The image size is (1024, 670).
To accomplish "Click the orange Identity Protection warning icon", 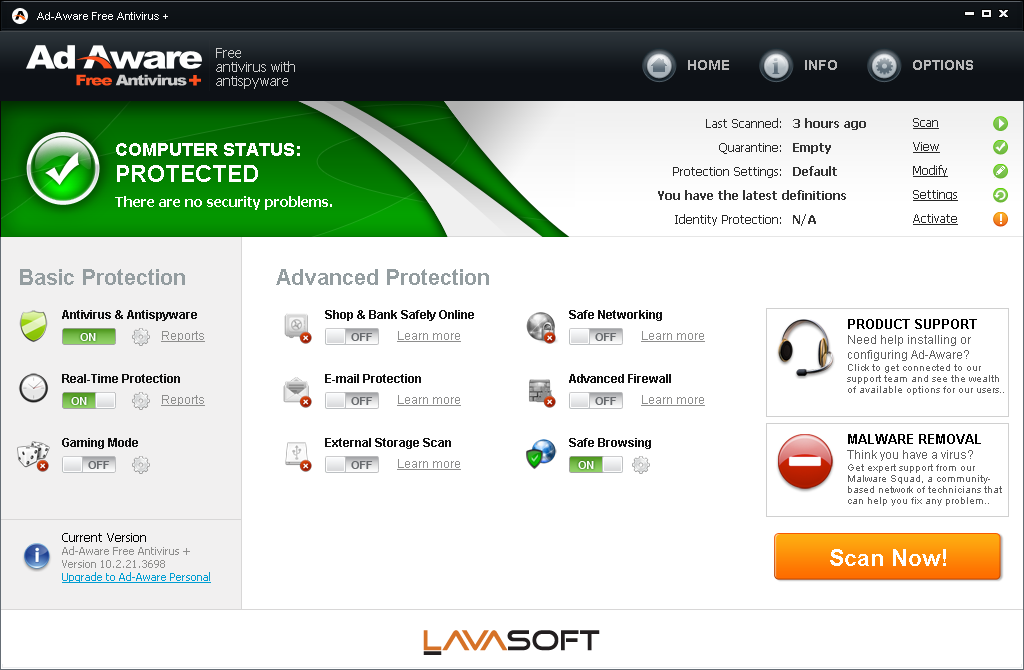I will tap(1000, 220).
